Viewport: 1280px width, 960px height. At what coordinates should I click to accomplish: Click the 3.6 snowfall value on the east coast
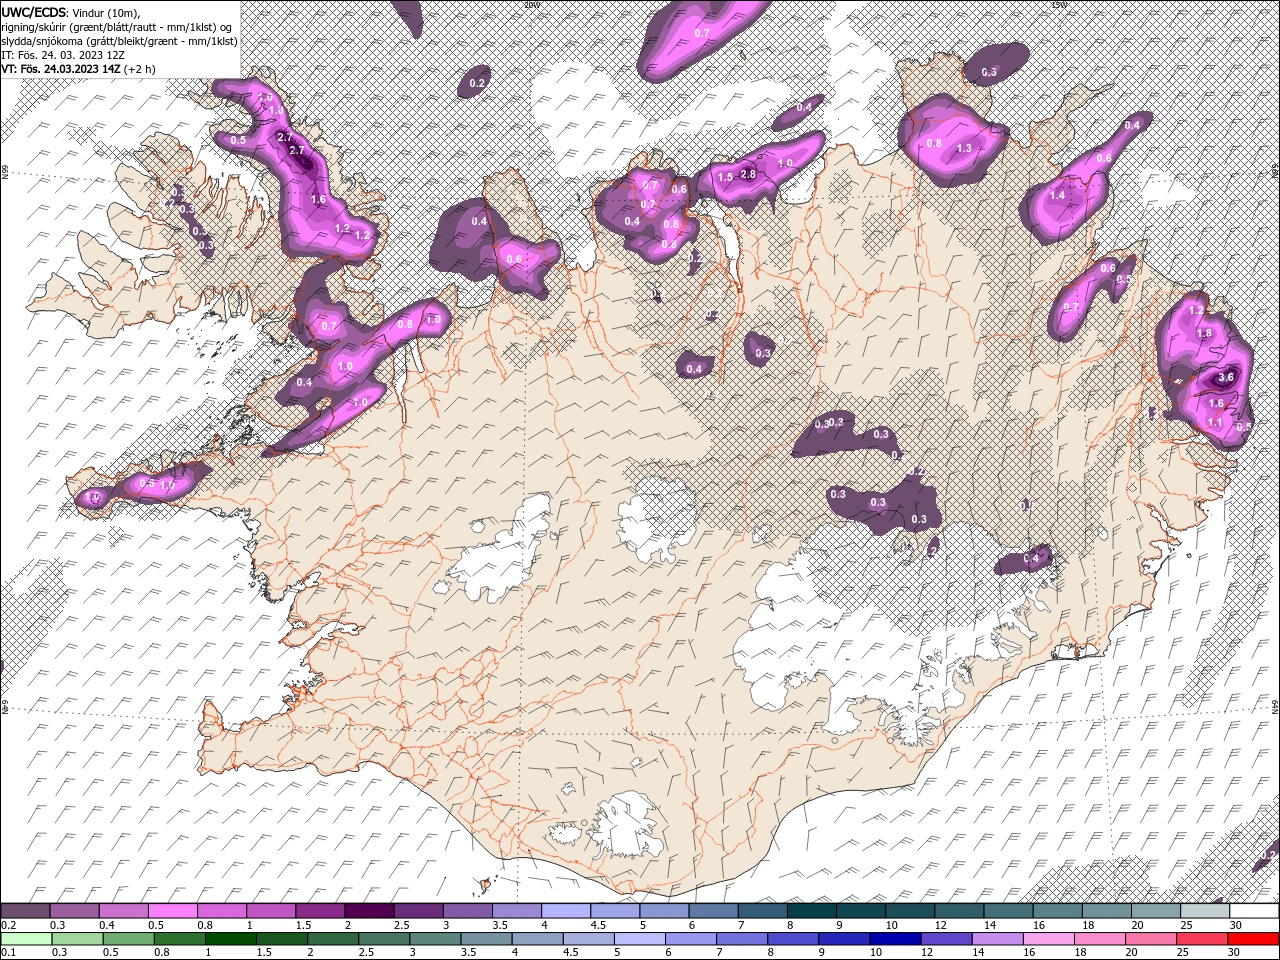click(1226, 378)
